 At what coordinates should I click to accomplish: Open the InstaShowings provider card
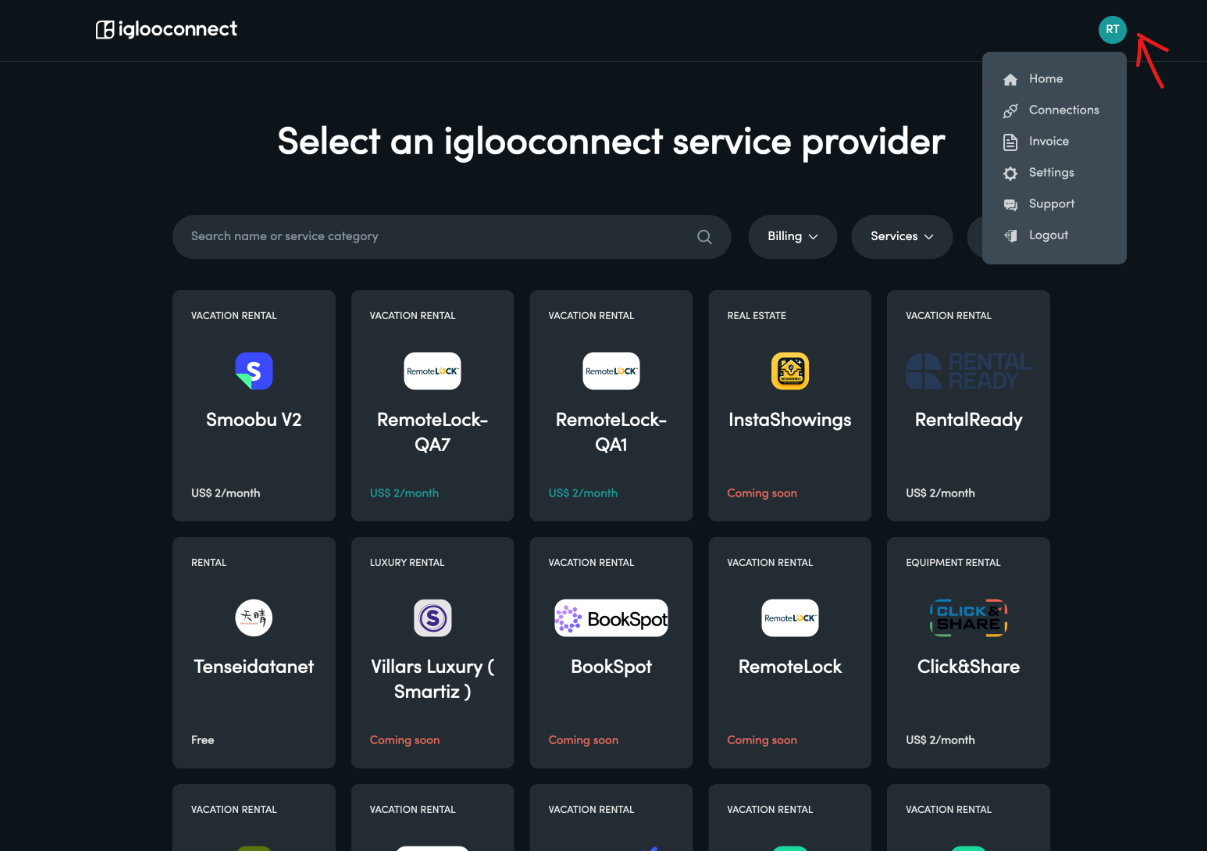pyautogui.click(x=790, y=405)
